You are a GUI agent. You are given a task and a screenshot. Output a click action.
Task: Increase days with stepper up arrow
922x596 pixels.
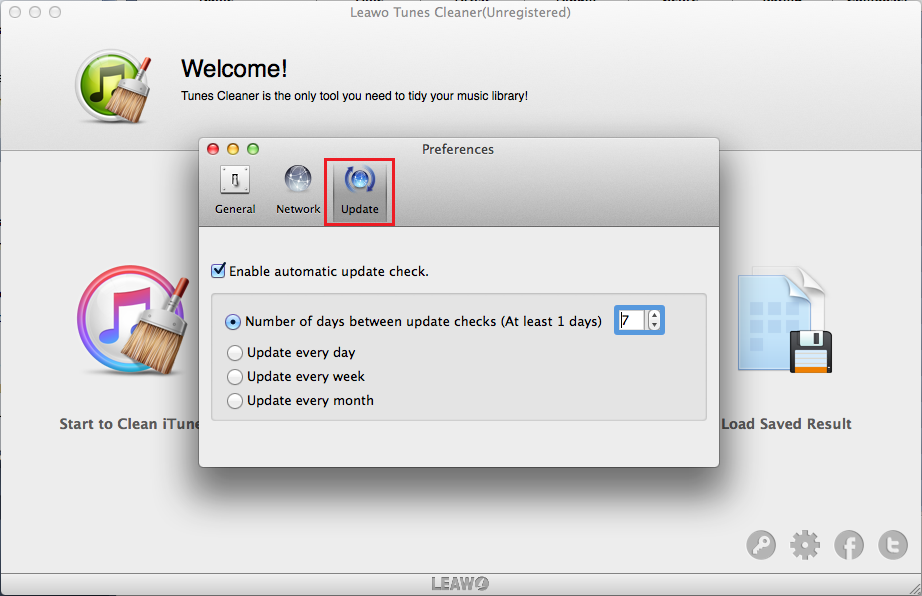(654, 315)
